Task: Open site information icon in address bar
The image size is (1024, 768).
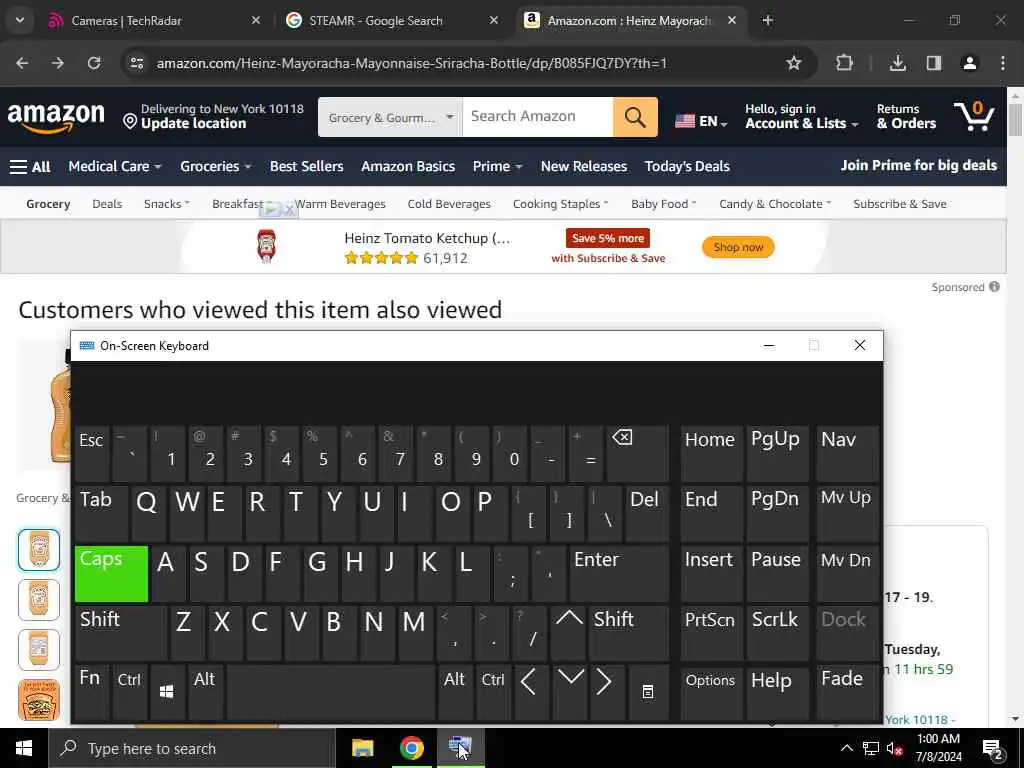Action: (136, 63)
